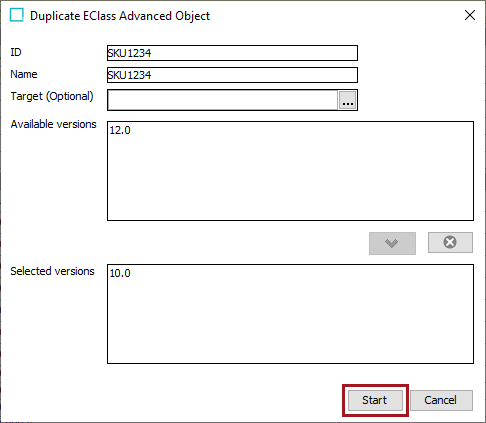Image resolution: width=486 pixels, height=423 pixels.
Task: Click the Selected versions label
Action: (x=52, y=271)
